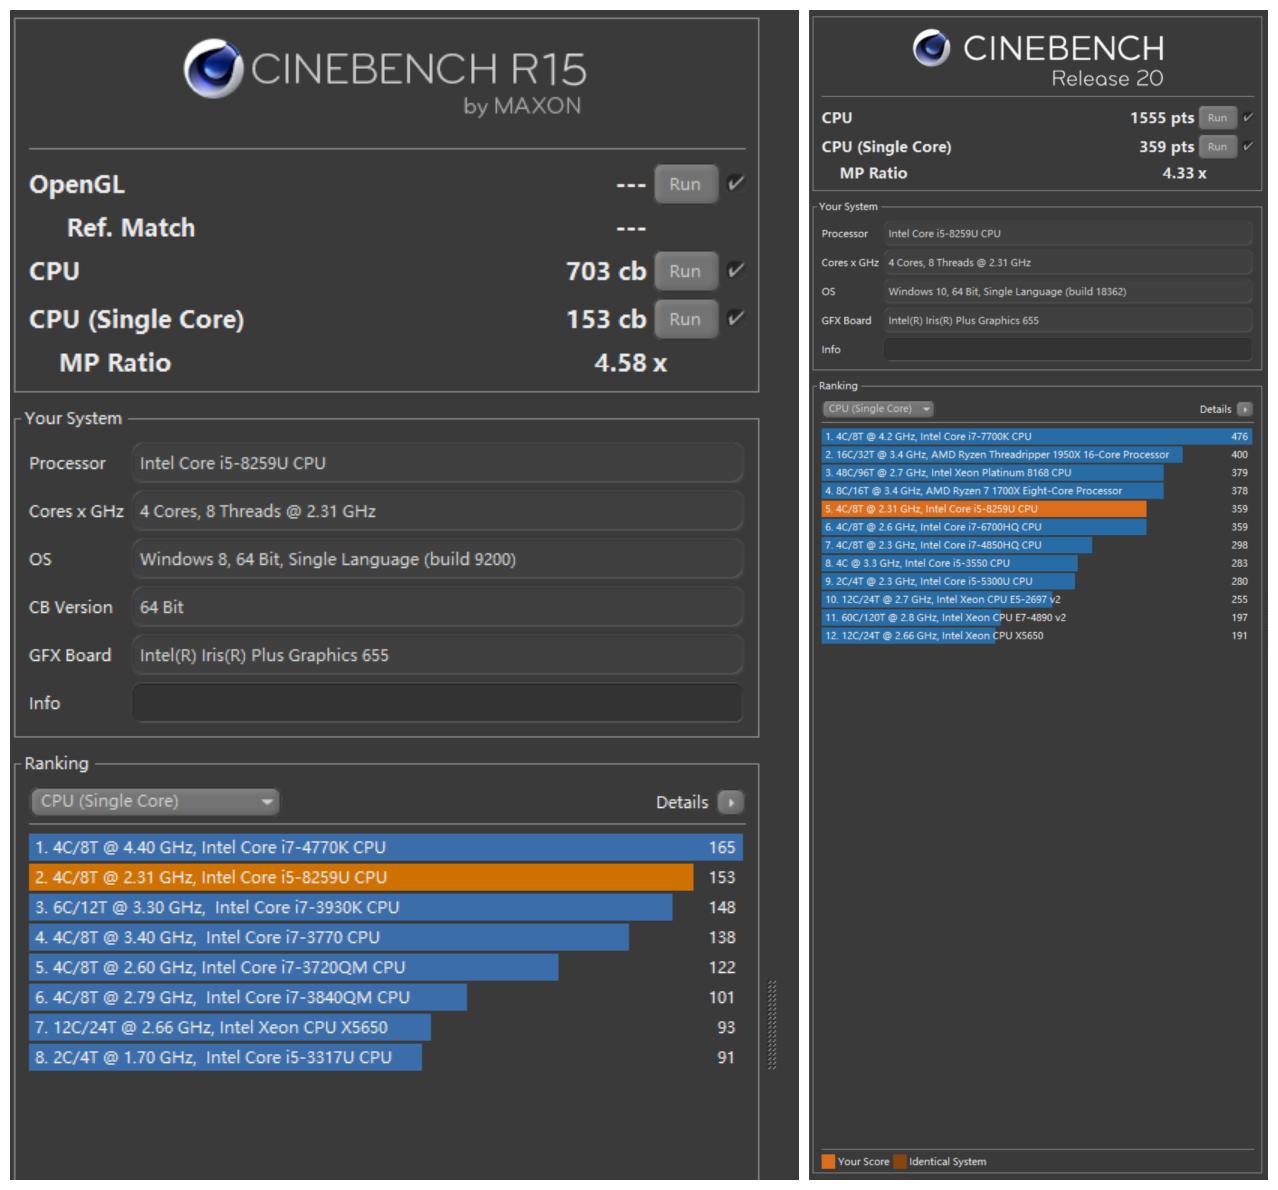Click the Identical System legend marker

point(900,1161)
